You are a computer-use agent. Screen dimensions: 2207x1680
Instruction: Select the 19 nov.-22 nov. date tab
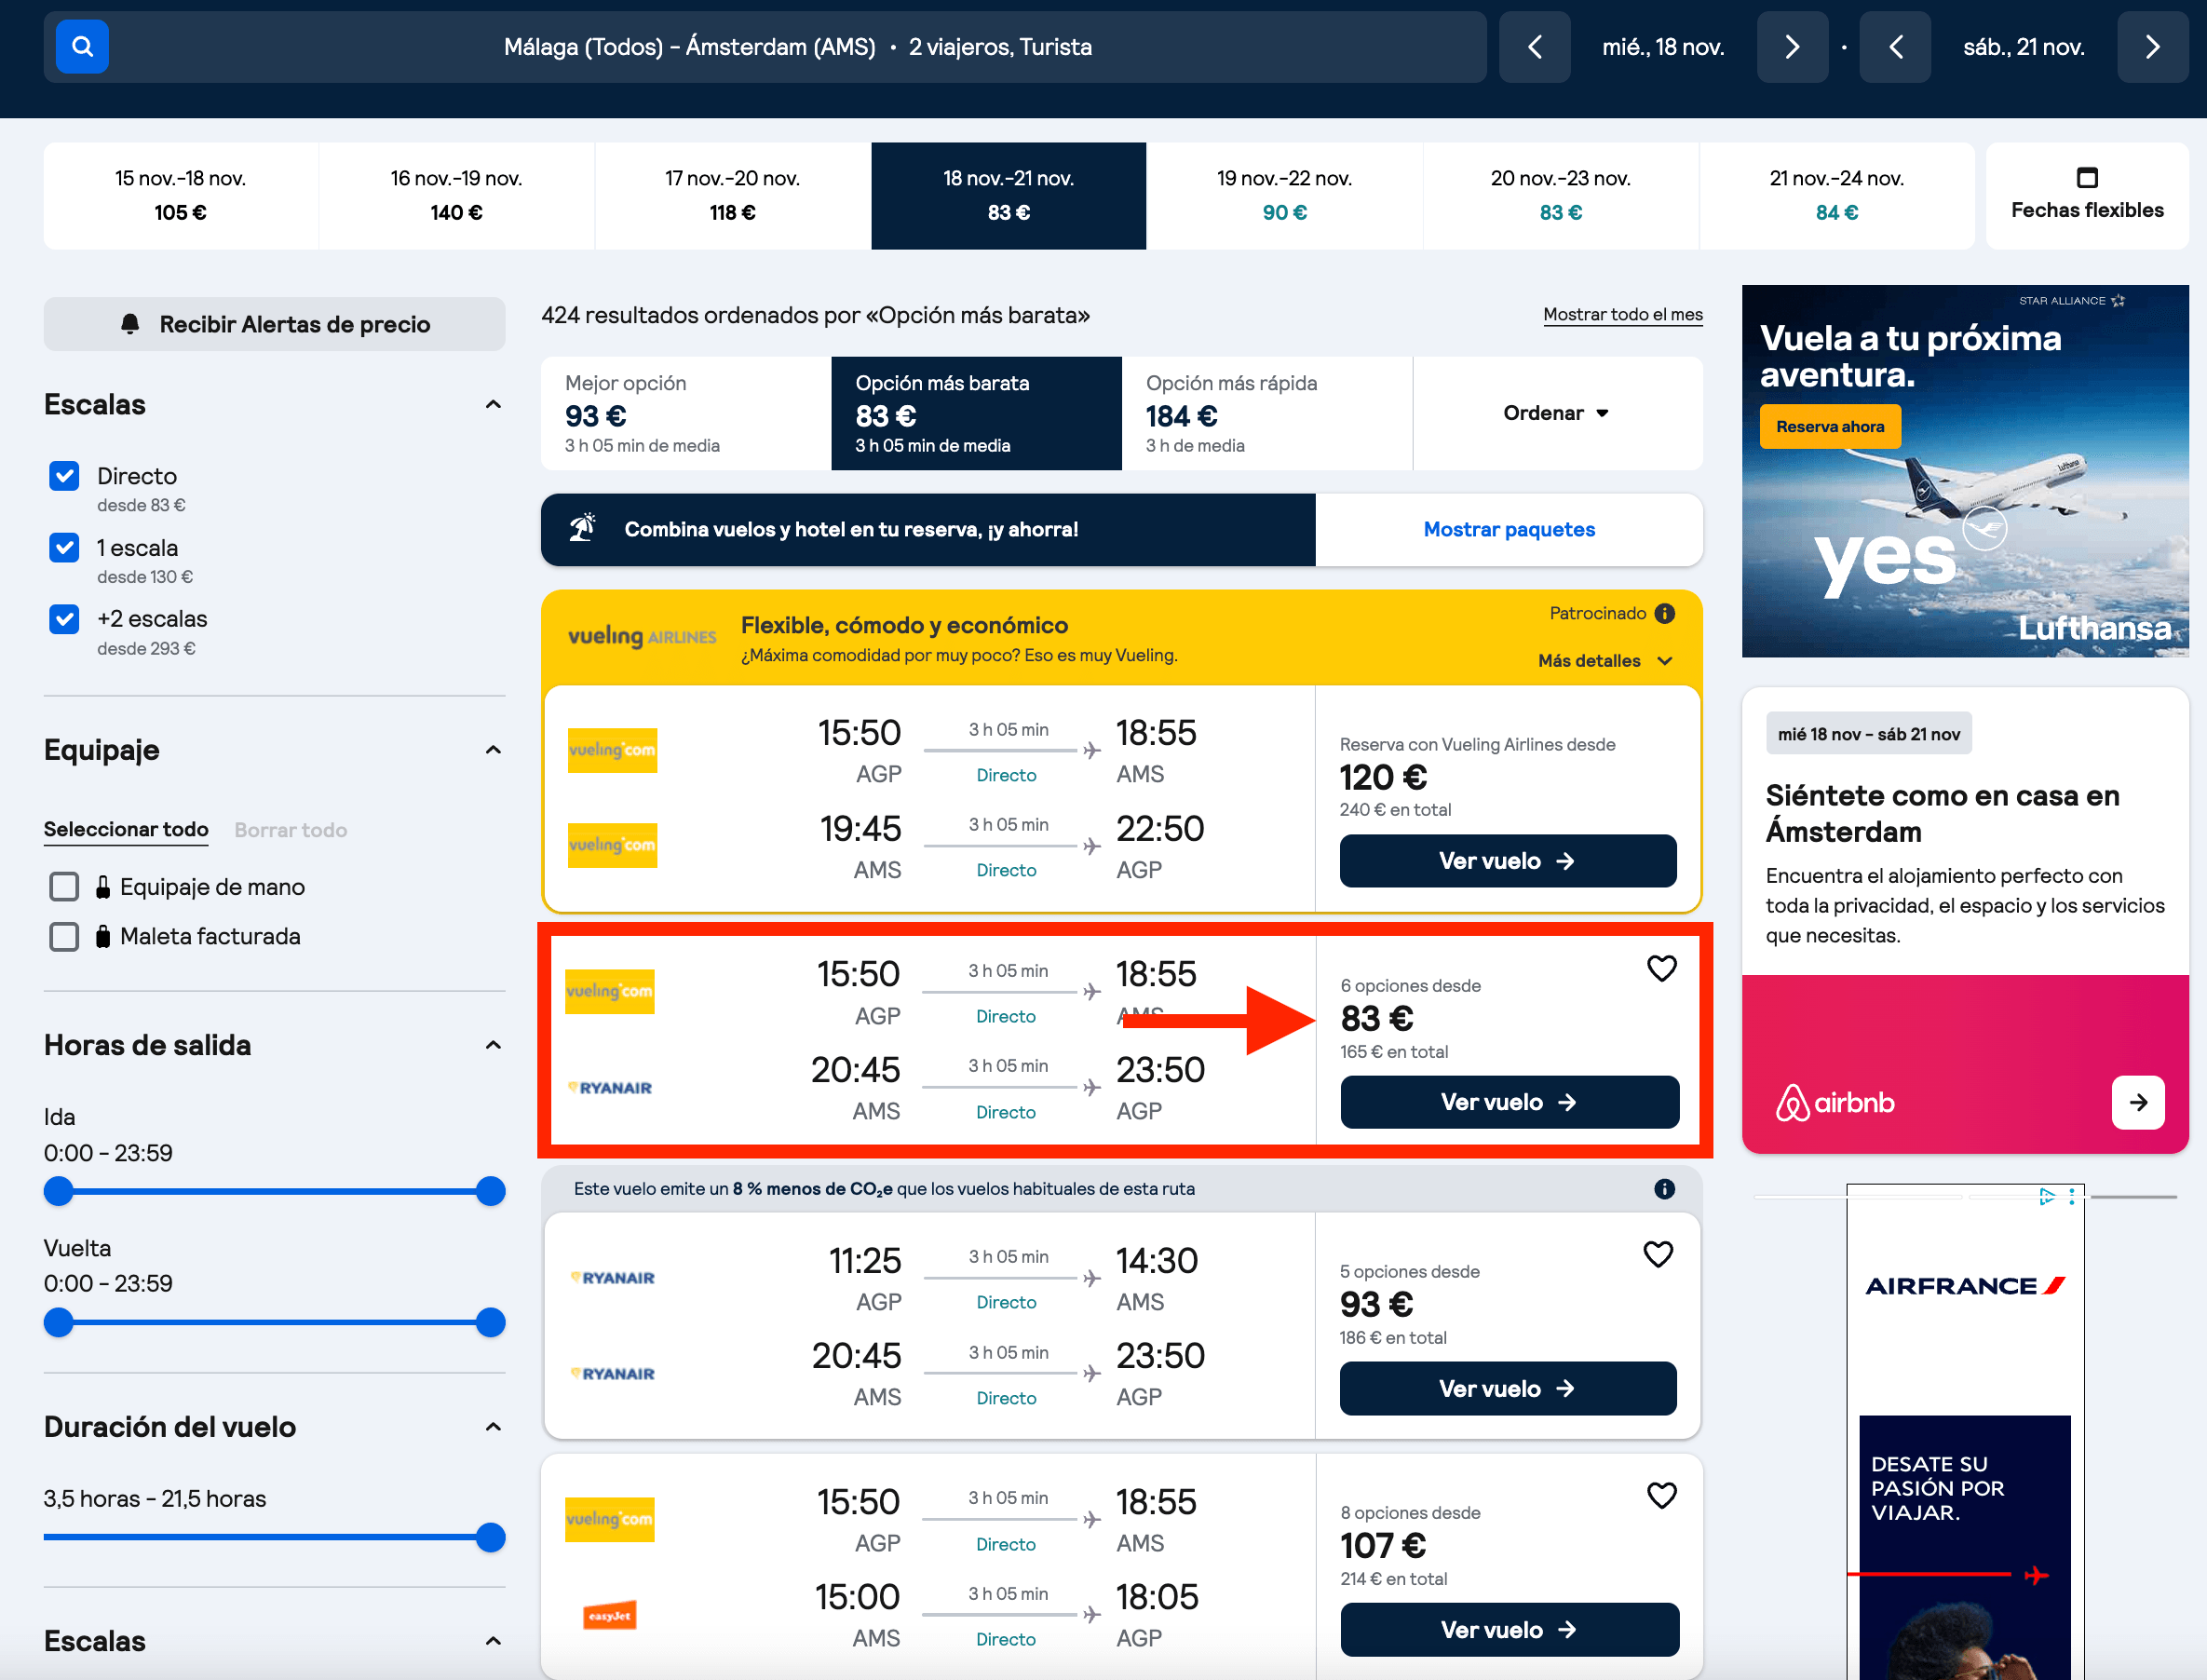[1285, 195]
